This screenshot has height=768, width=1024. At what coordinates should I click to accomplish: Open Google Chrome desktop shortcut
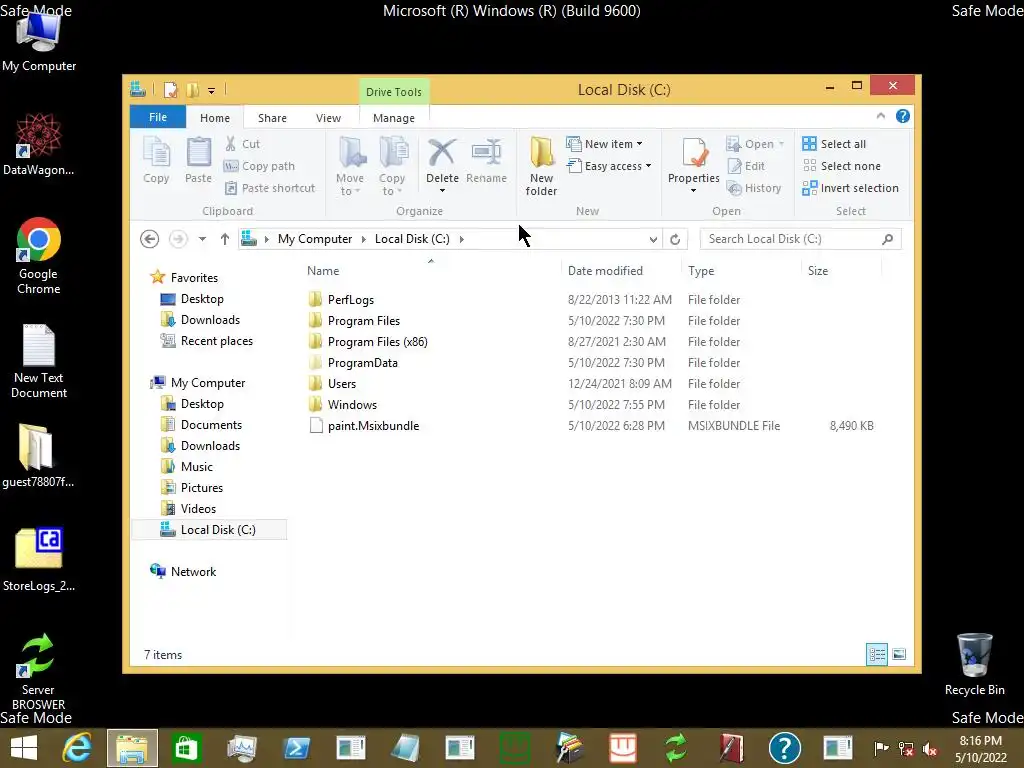[39, 256]
